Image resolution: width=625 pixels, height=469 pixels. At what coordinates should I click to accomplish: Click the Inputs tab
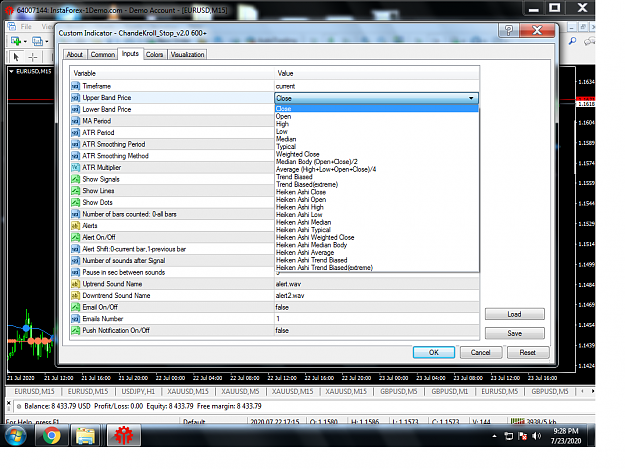tap(130, 54)
